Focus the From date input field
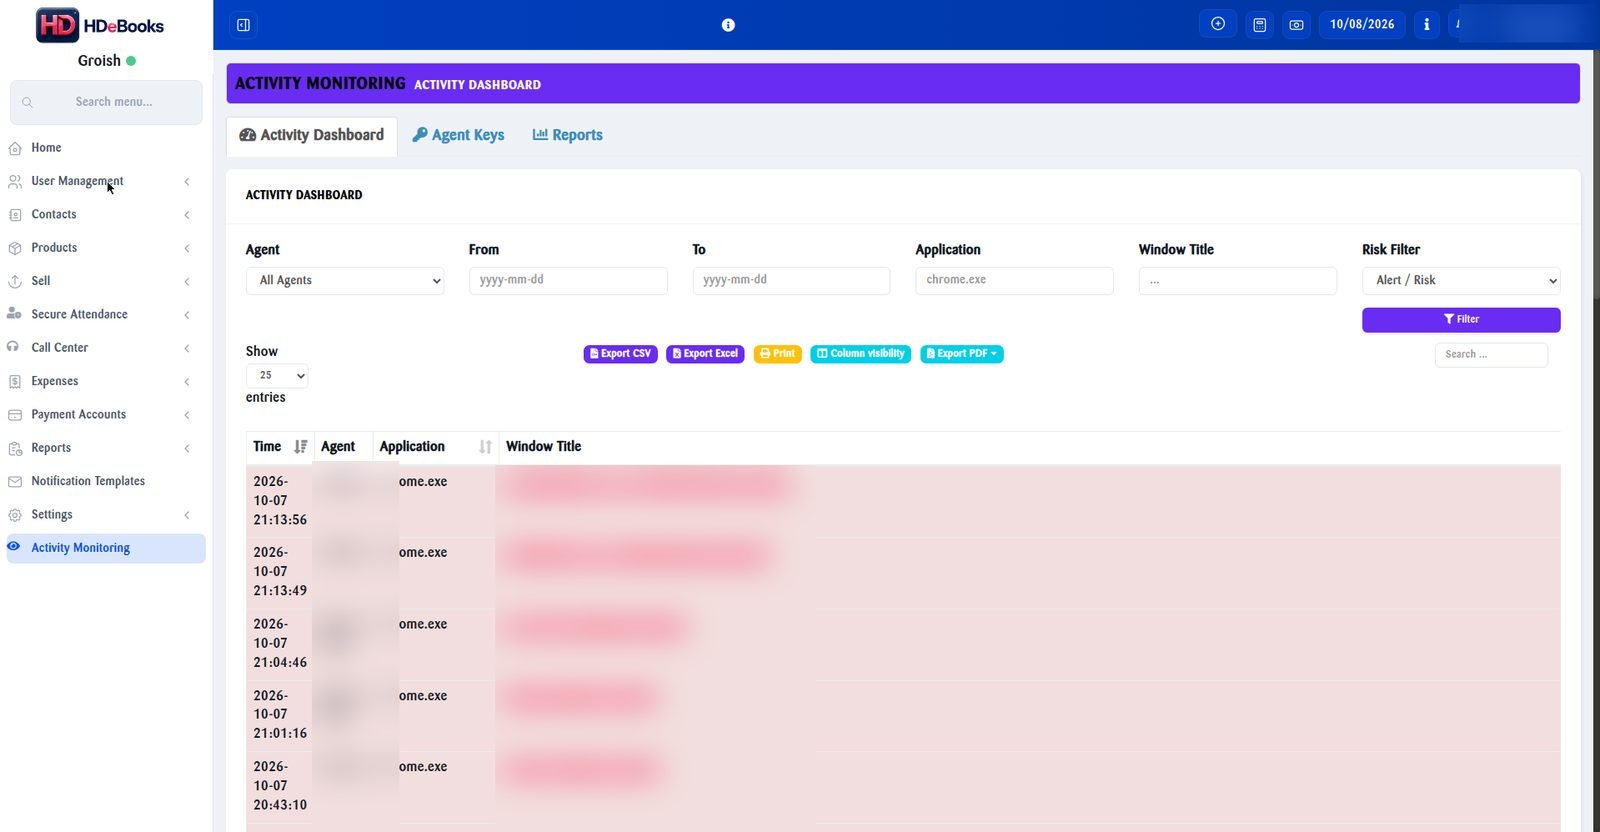Screen dimensions: 1600x832 (568, 281)
